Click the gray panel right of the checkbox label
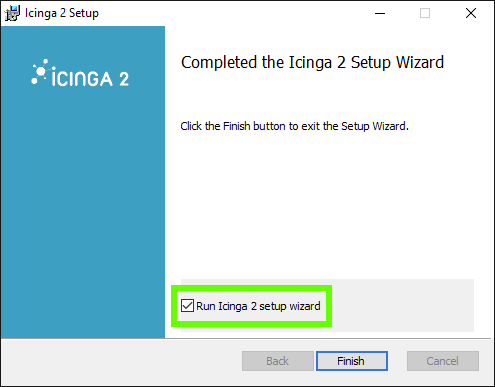Image resolution: width=495 pixels, height=387 pixels. tap(400, 306)
